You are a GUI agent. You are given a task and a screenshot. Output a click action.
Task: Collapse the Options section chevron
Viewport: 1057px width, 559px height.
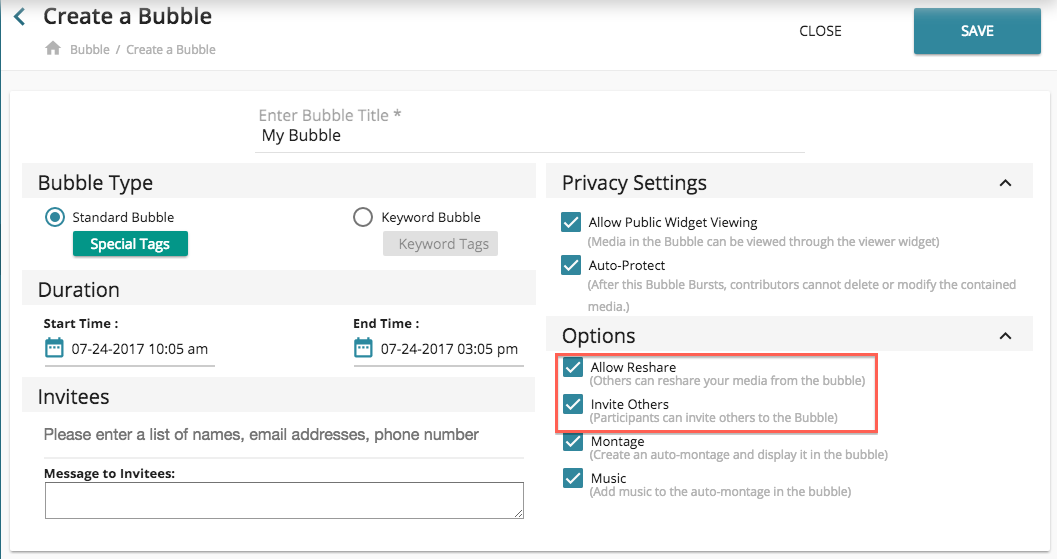click(x=1006, y=336)
